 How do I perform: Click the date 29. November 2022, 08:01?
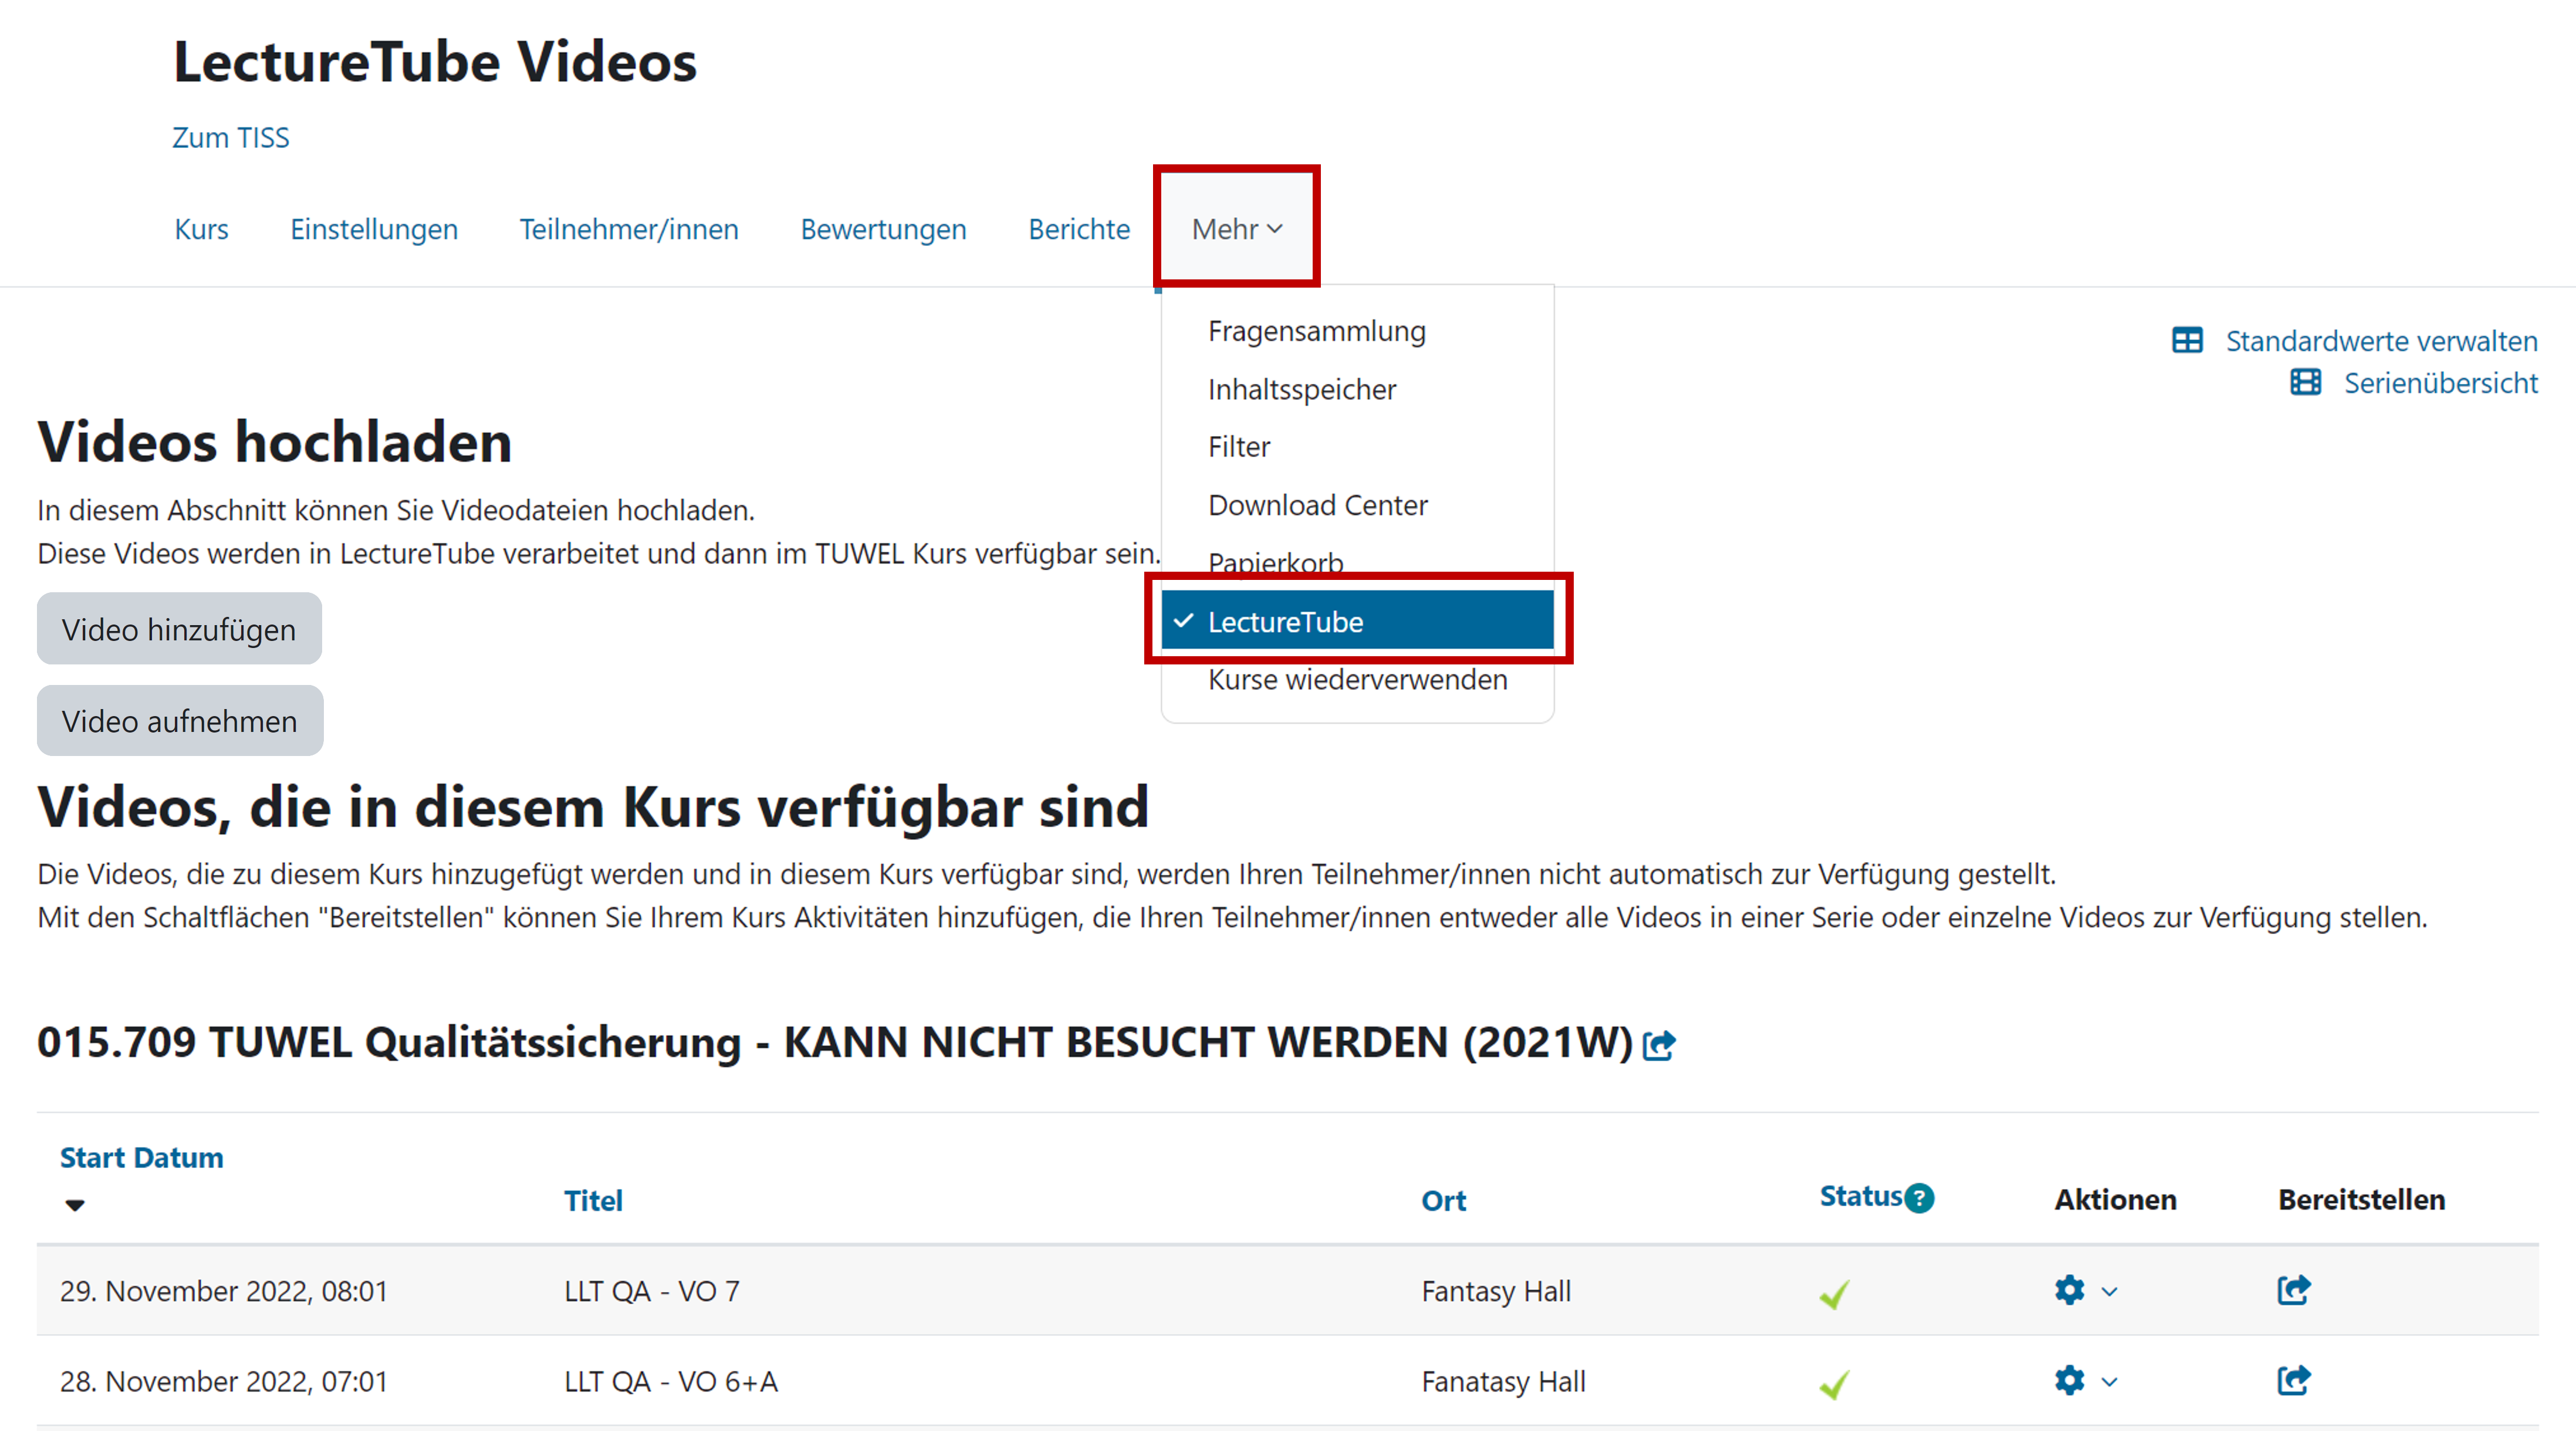click(223, 1291)
